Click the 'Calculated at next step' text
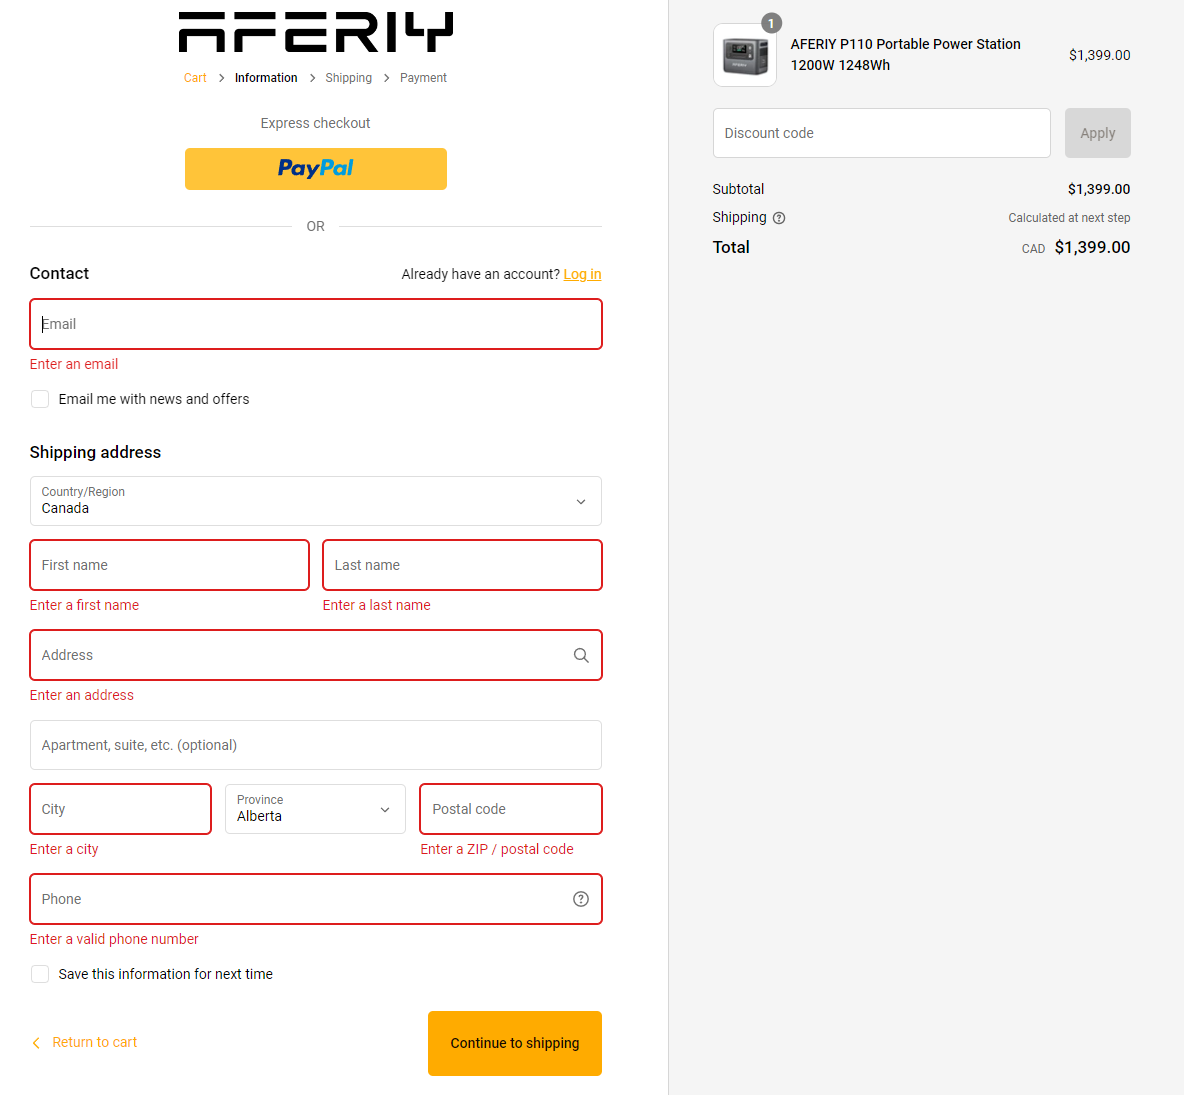1184x1095 pixels. pyautogui.click(x=1069, y=218)
